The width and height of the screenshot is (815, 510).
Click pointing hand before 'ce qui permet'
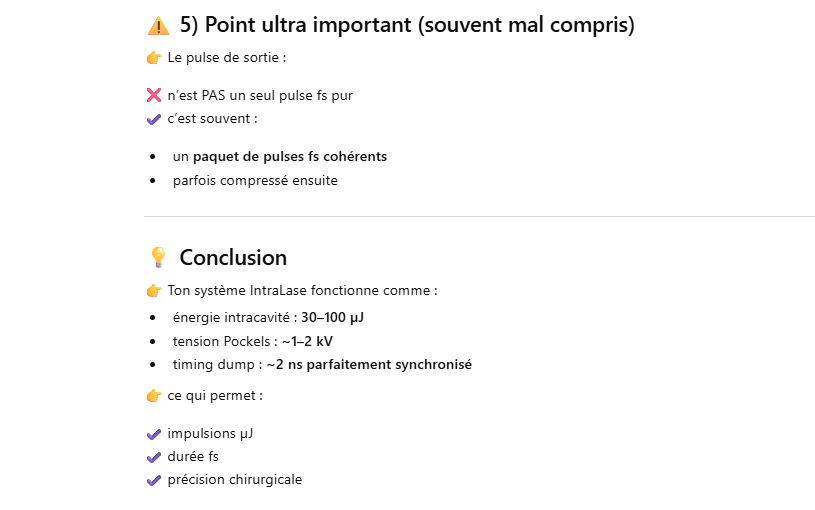[154, 396]
